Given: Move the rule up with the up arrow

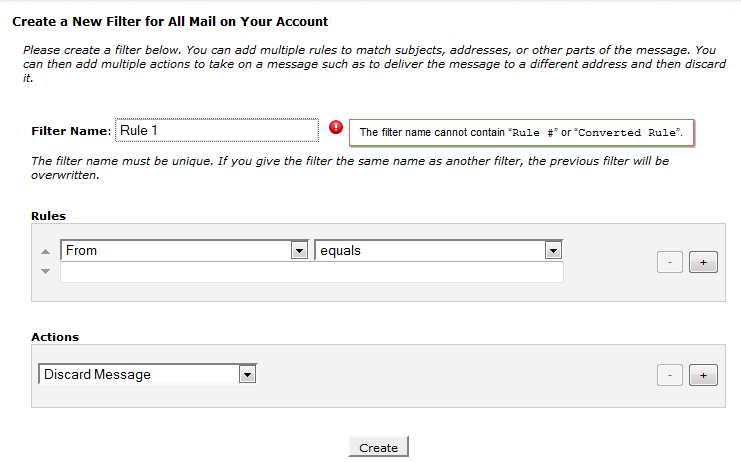Looking at the screenshot, I should (x=45, y=252).
